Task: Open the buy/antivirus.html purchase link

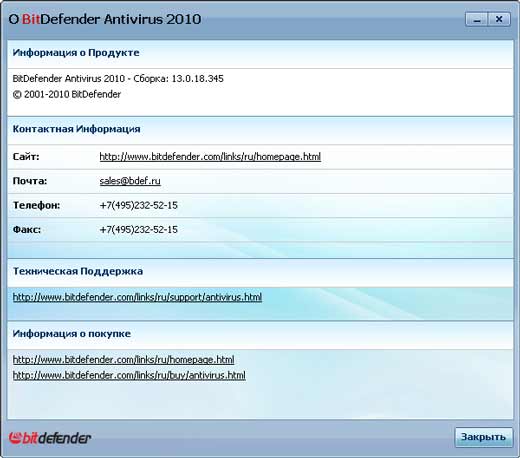Action: (x=129, y=375)
